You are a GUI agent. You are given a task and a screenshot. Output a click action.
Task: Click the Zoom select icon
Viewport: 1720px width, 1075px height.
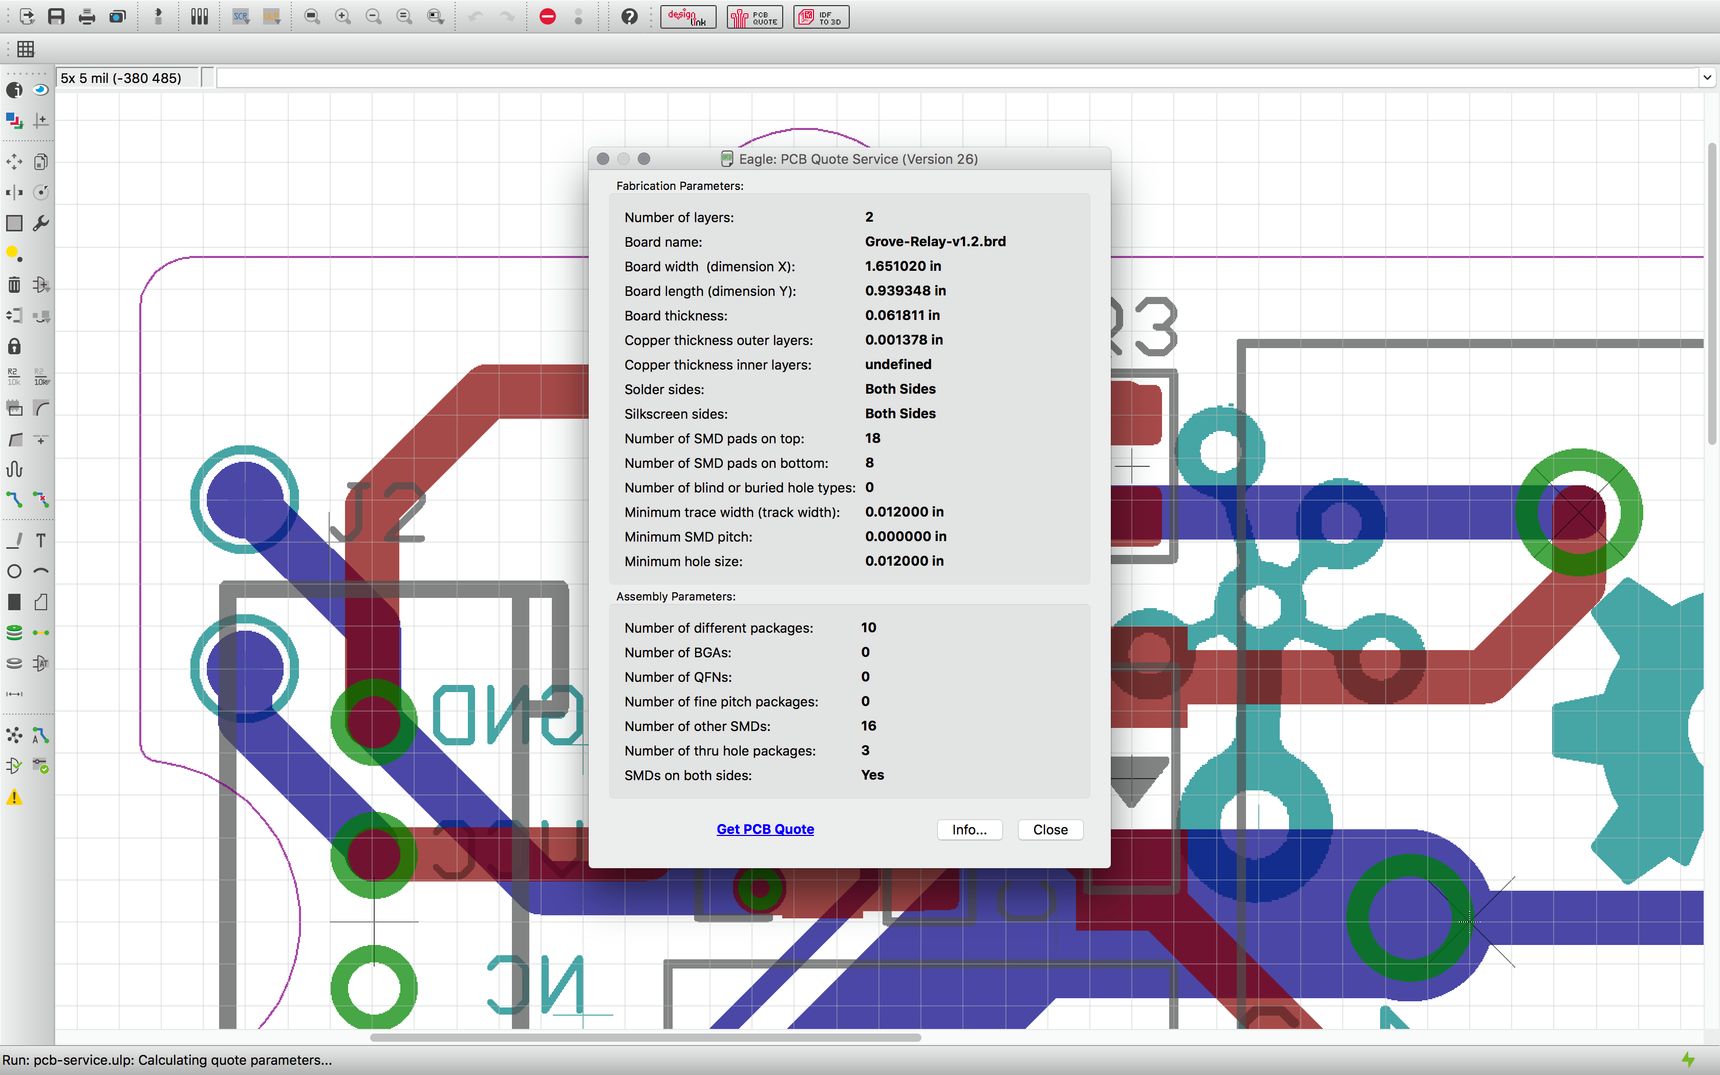click(436, 17)
